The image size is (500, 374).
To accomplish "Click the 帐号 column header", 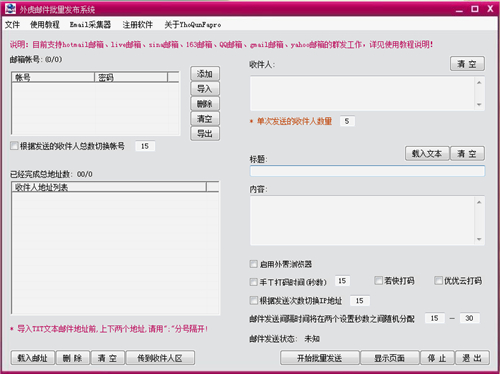I will pyautogui.click(x=53, y=77).
